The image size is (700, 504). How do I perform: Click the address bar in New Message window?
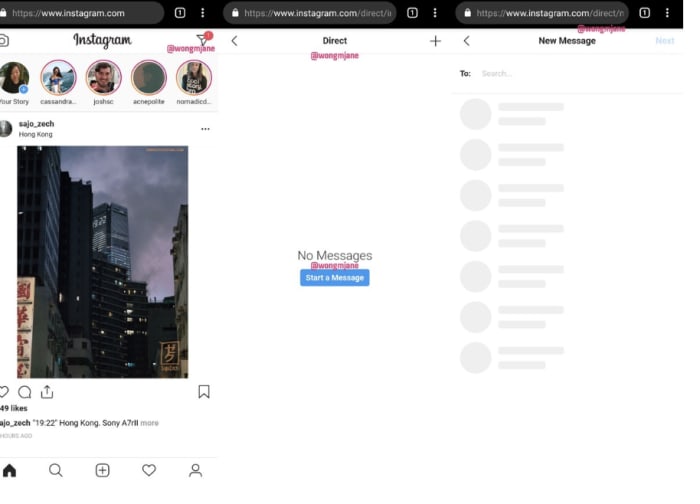(542, 13)
